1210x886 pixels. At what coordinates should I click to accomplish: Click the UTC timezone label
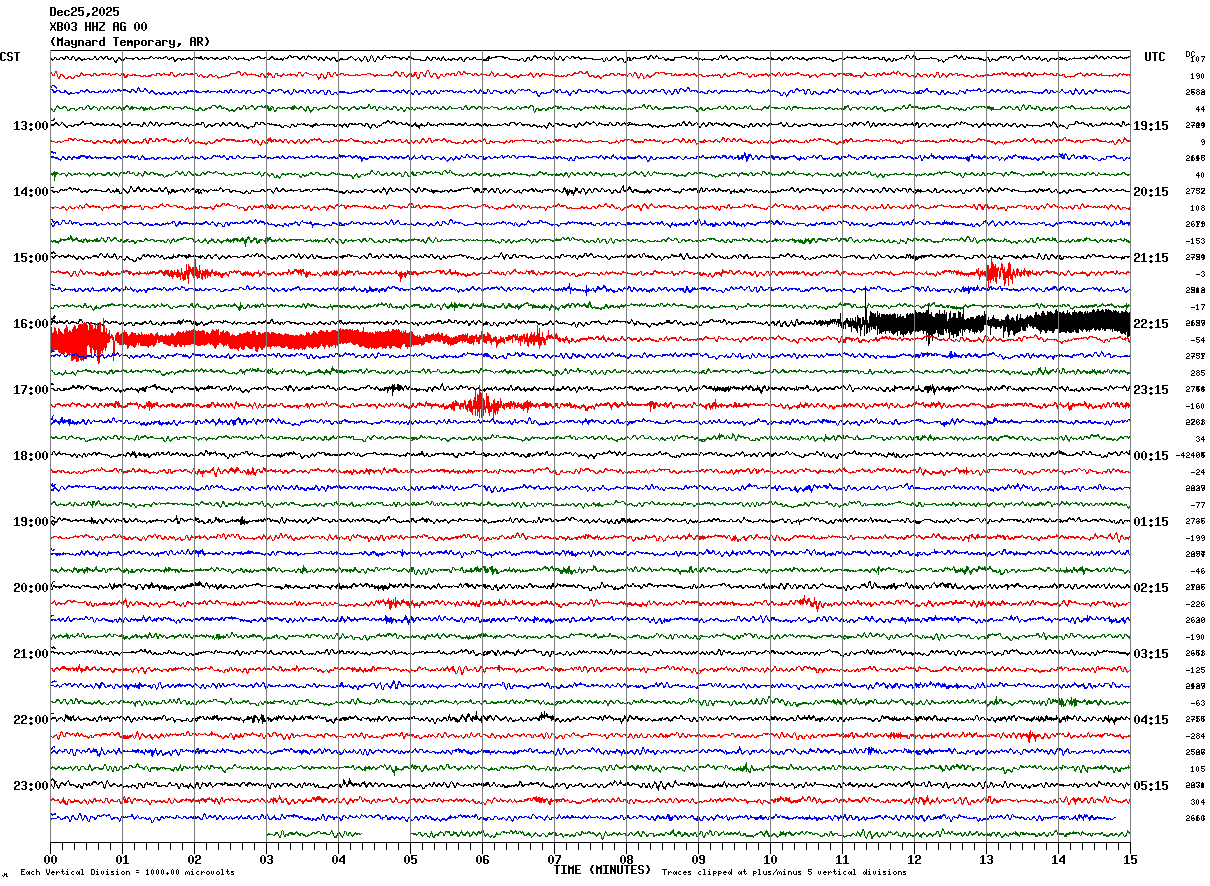coord(1155,57)
